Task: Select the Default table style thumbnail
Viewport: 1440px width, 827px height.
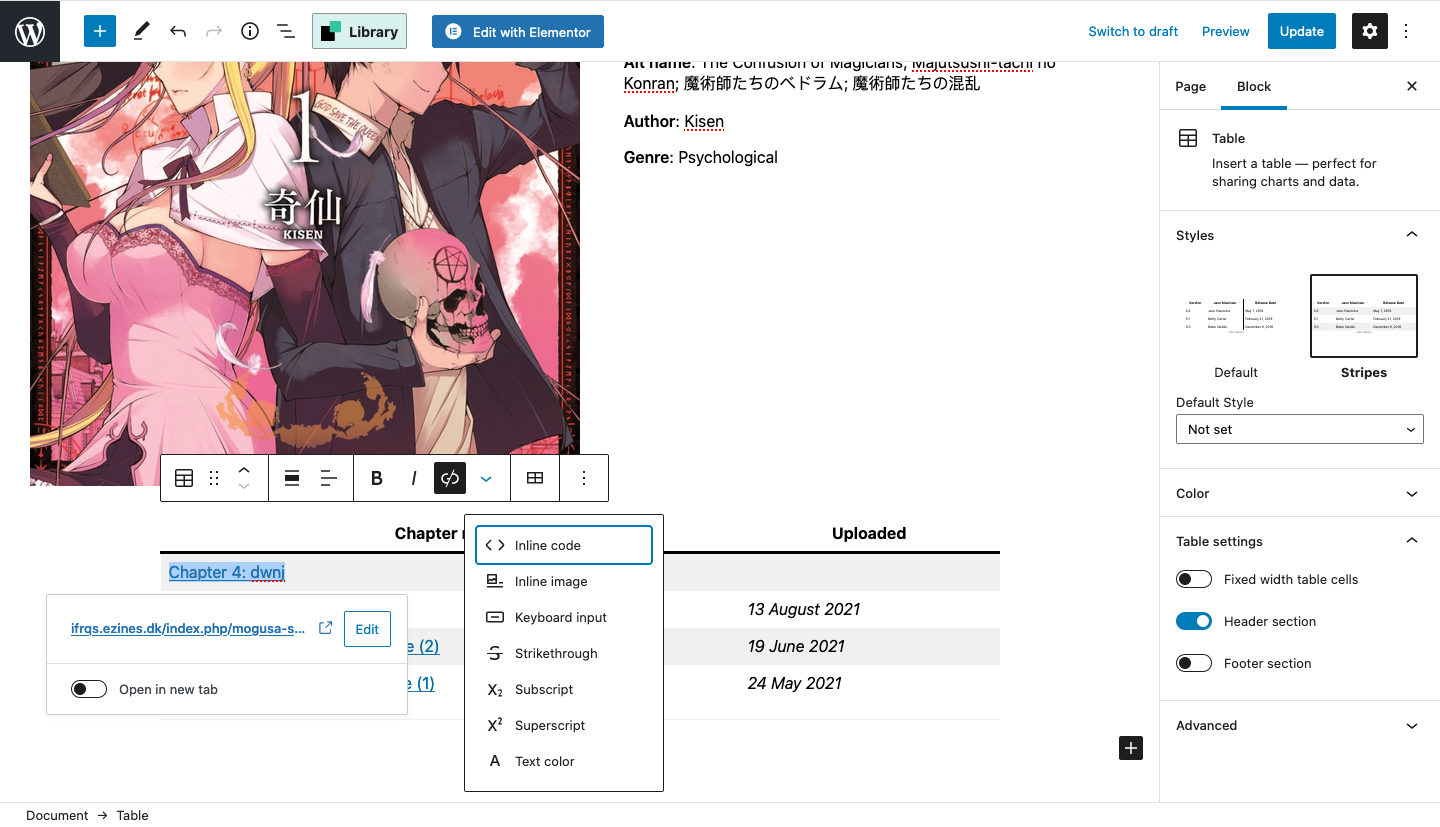Action: coord(1235,316)
